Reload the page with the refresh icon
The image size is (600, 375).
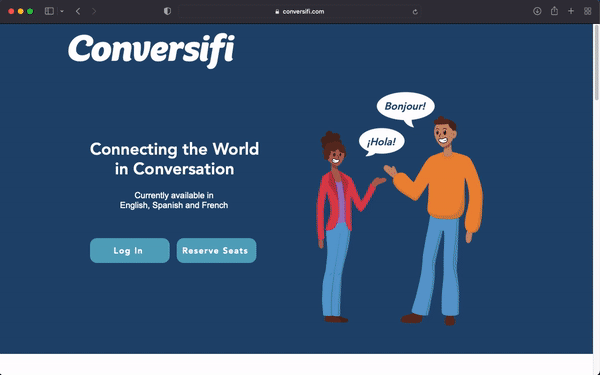pos(415,12)
